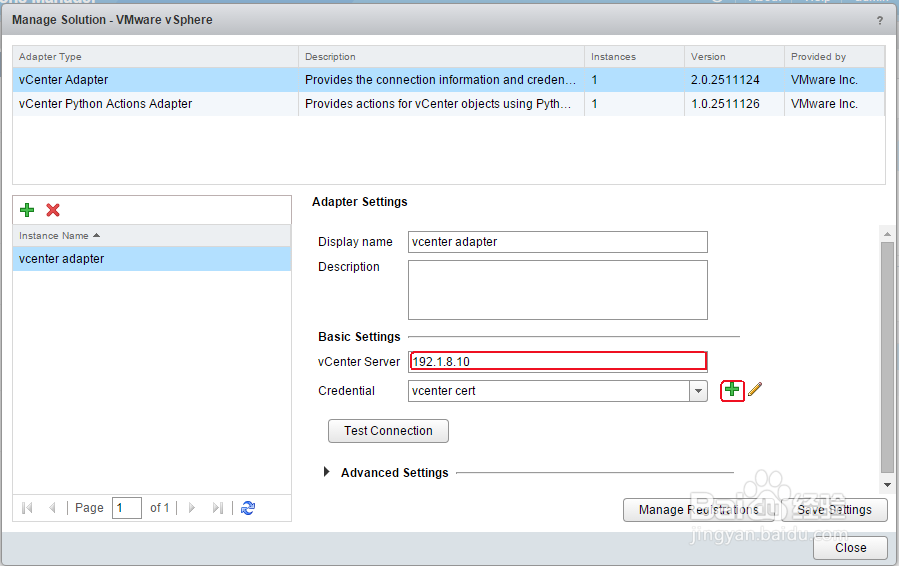
Task: Go to last page of instances
Action: [217, 508]
